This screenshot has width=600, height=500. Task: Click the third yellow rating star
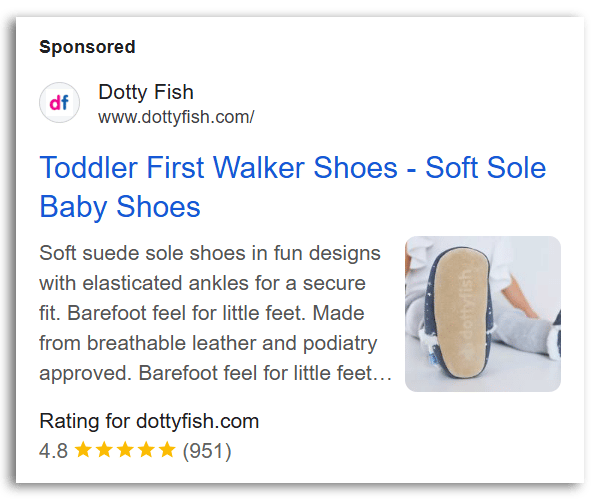(x=125, y=450)
